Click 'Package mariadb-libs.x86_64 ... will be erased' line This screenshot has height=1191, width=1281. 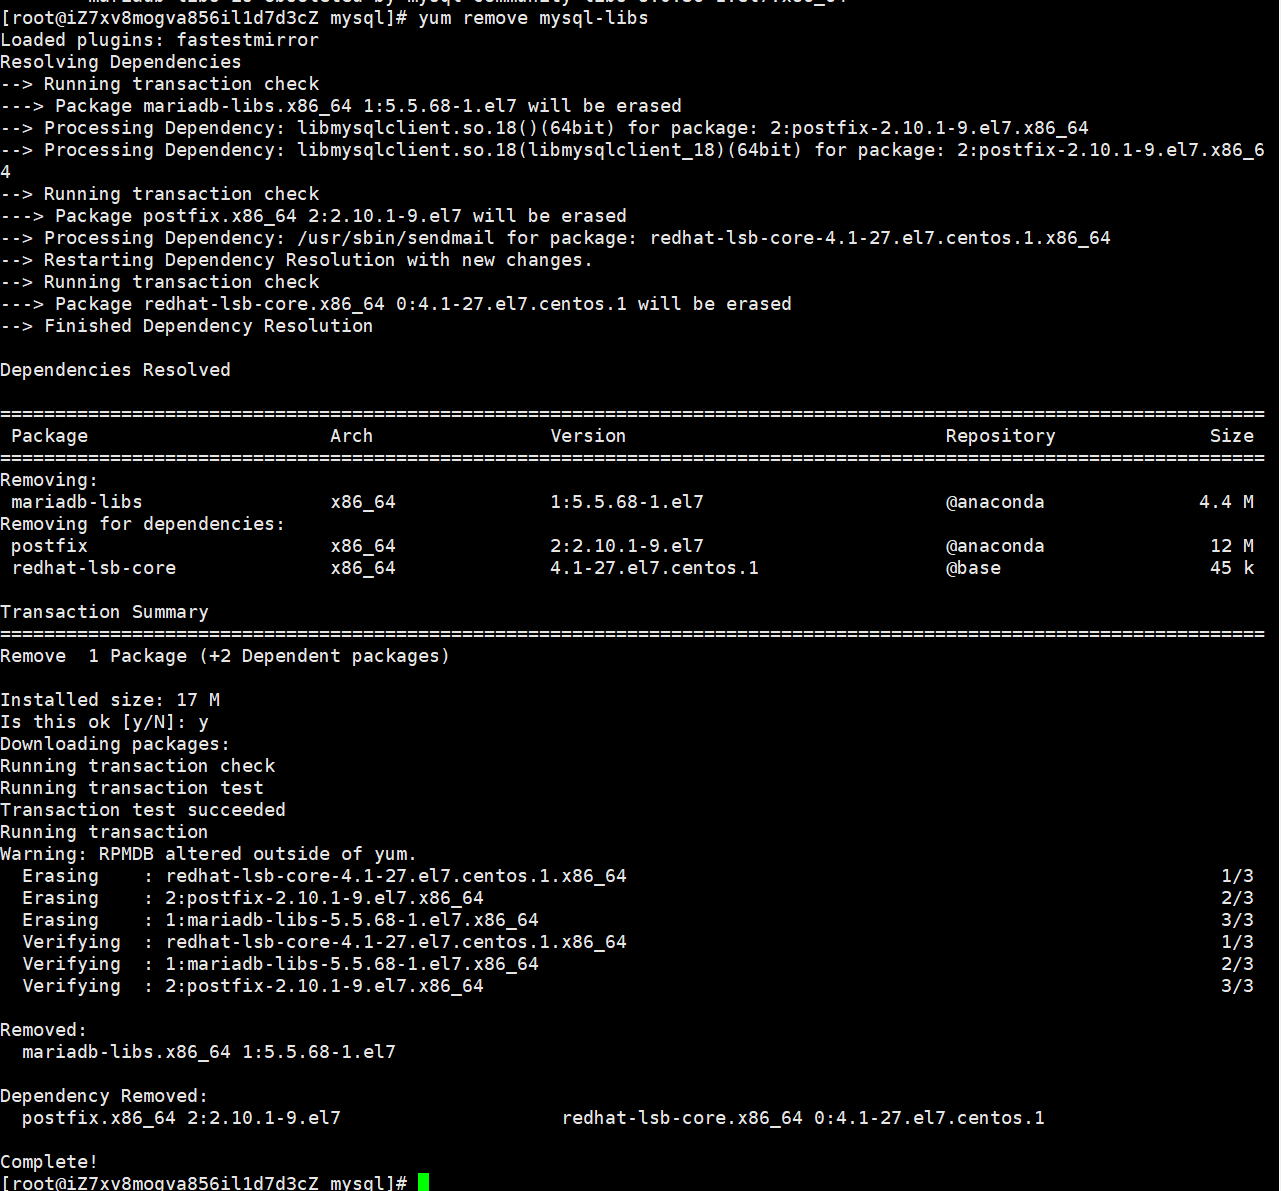pos(341,106)
